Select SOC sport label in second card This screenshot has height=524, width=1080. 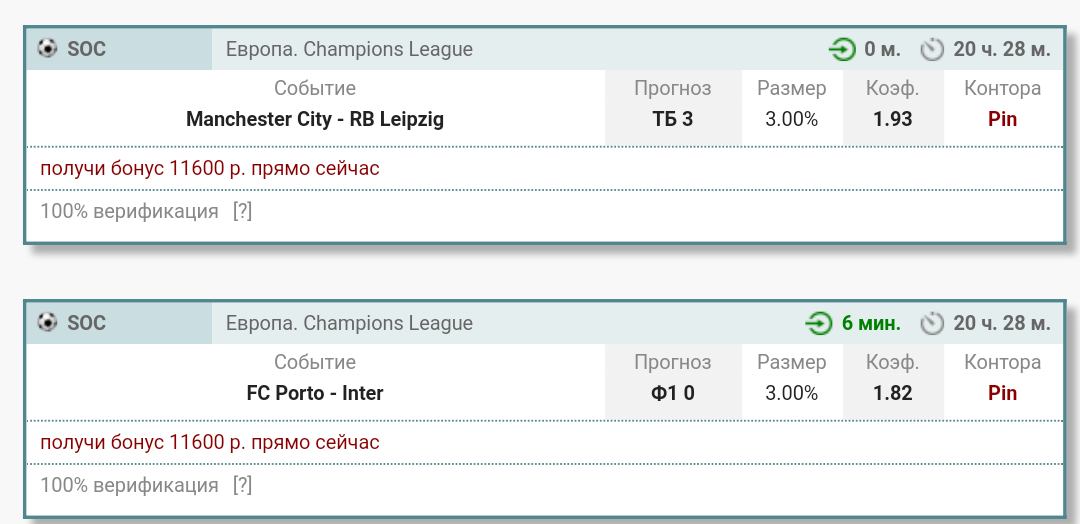pyautogui.click(x=86, y=322)
